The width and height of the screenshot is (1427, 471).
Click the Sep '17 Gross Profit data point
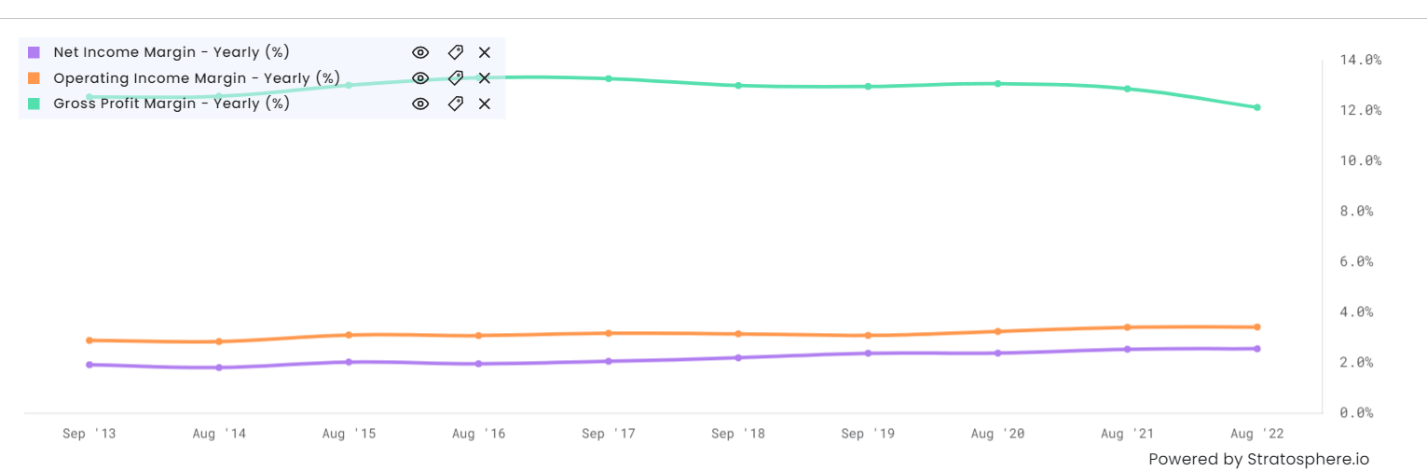(608, 78)
